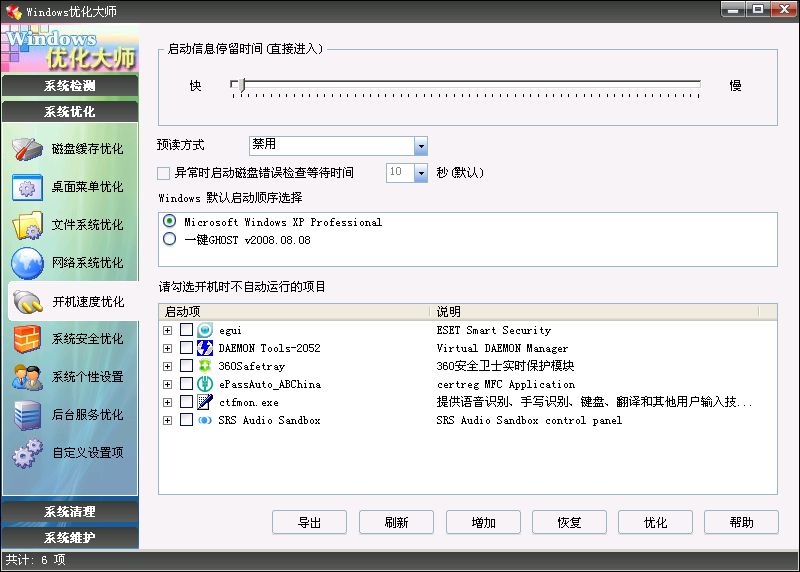Expand the egui tree node
This screenshot has width=800, height=572.
click(x=167, y=331)
